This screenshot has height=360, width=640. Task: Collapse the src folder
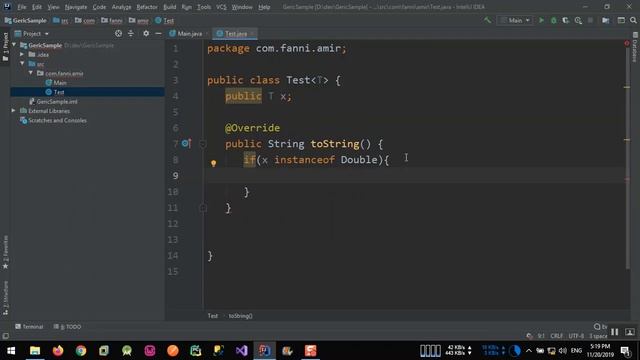22,64
